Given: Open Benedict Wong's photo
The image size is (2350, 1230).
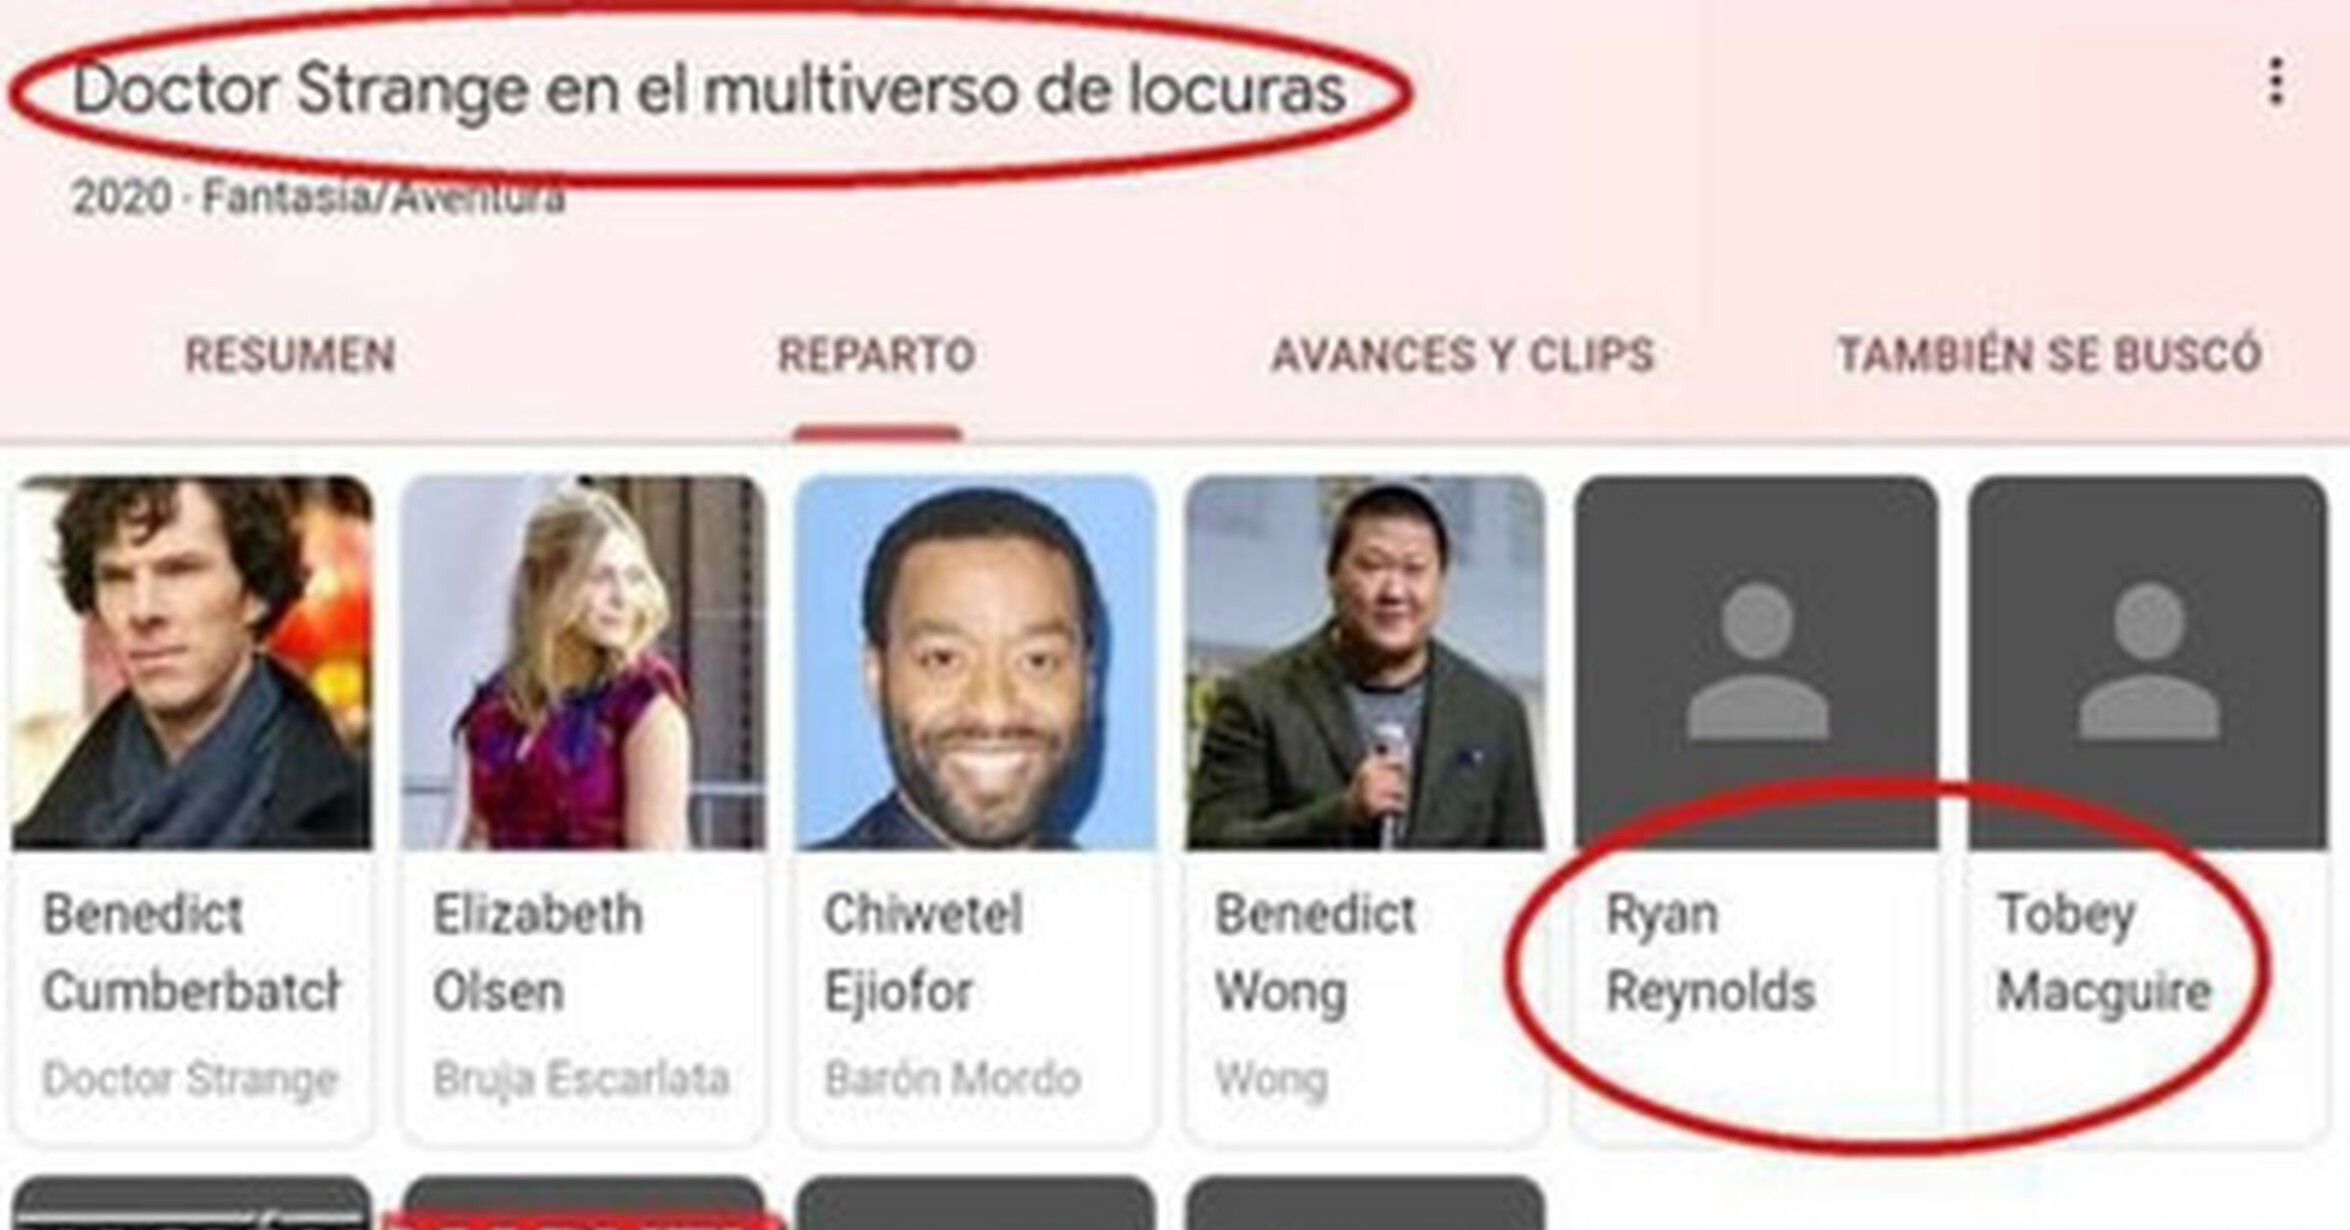Looking at the screenshot, I should [1365, 662].
